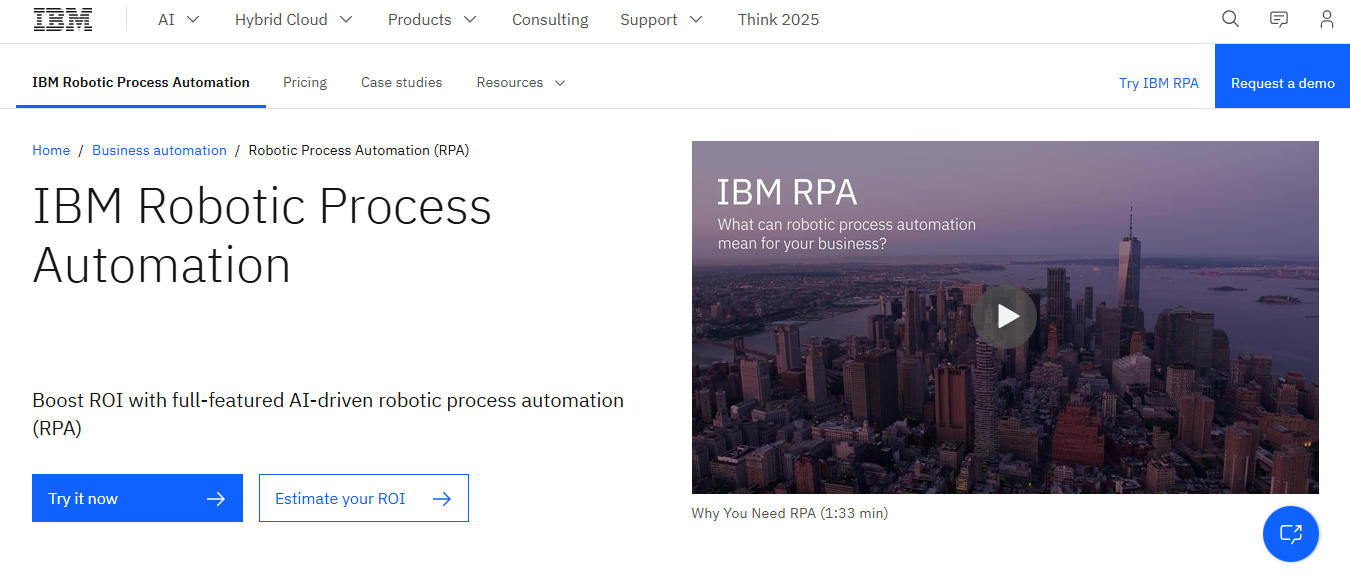Open the Consulting menu item

coord(550,20)
